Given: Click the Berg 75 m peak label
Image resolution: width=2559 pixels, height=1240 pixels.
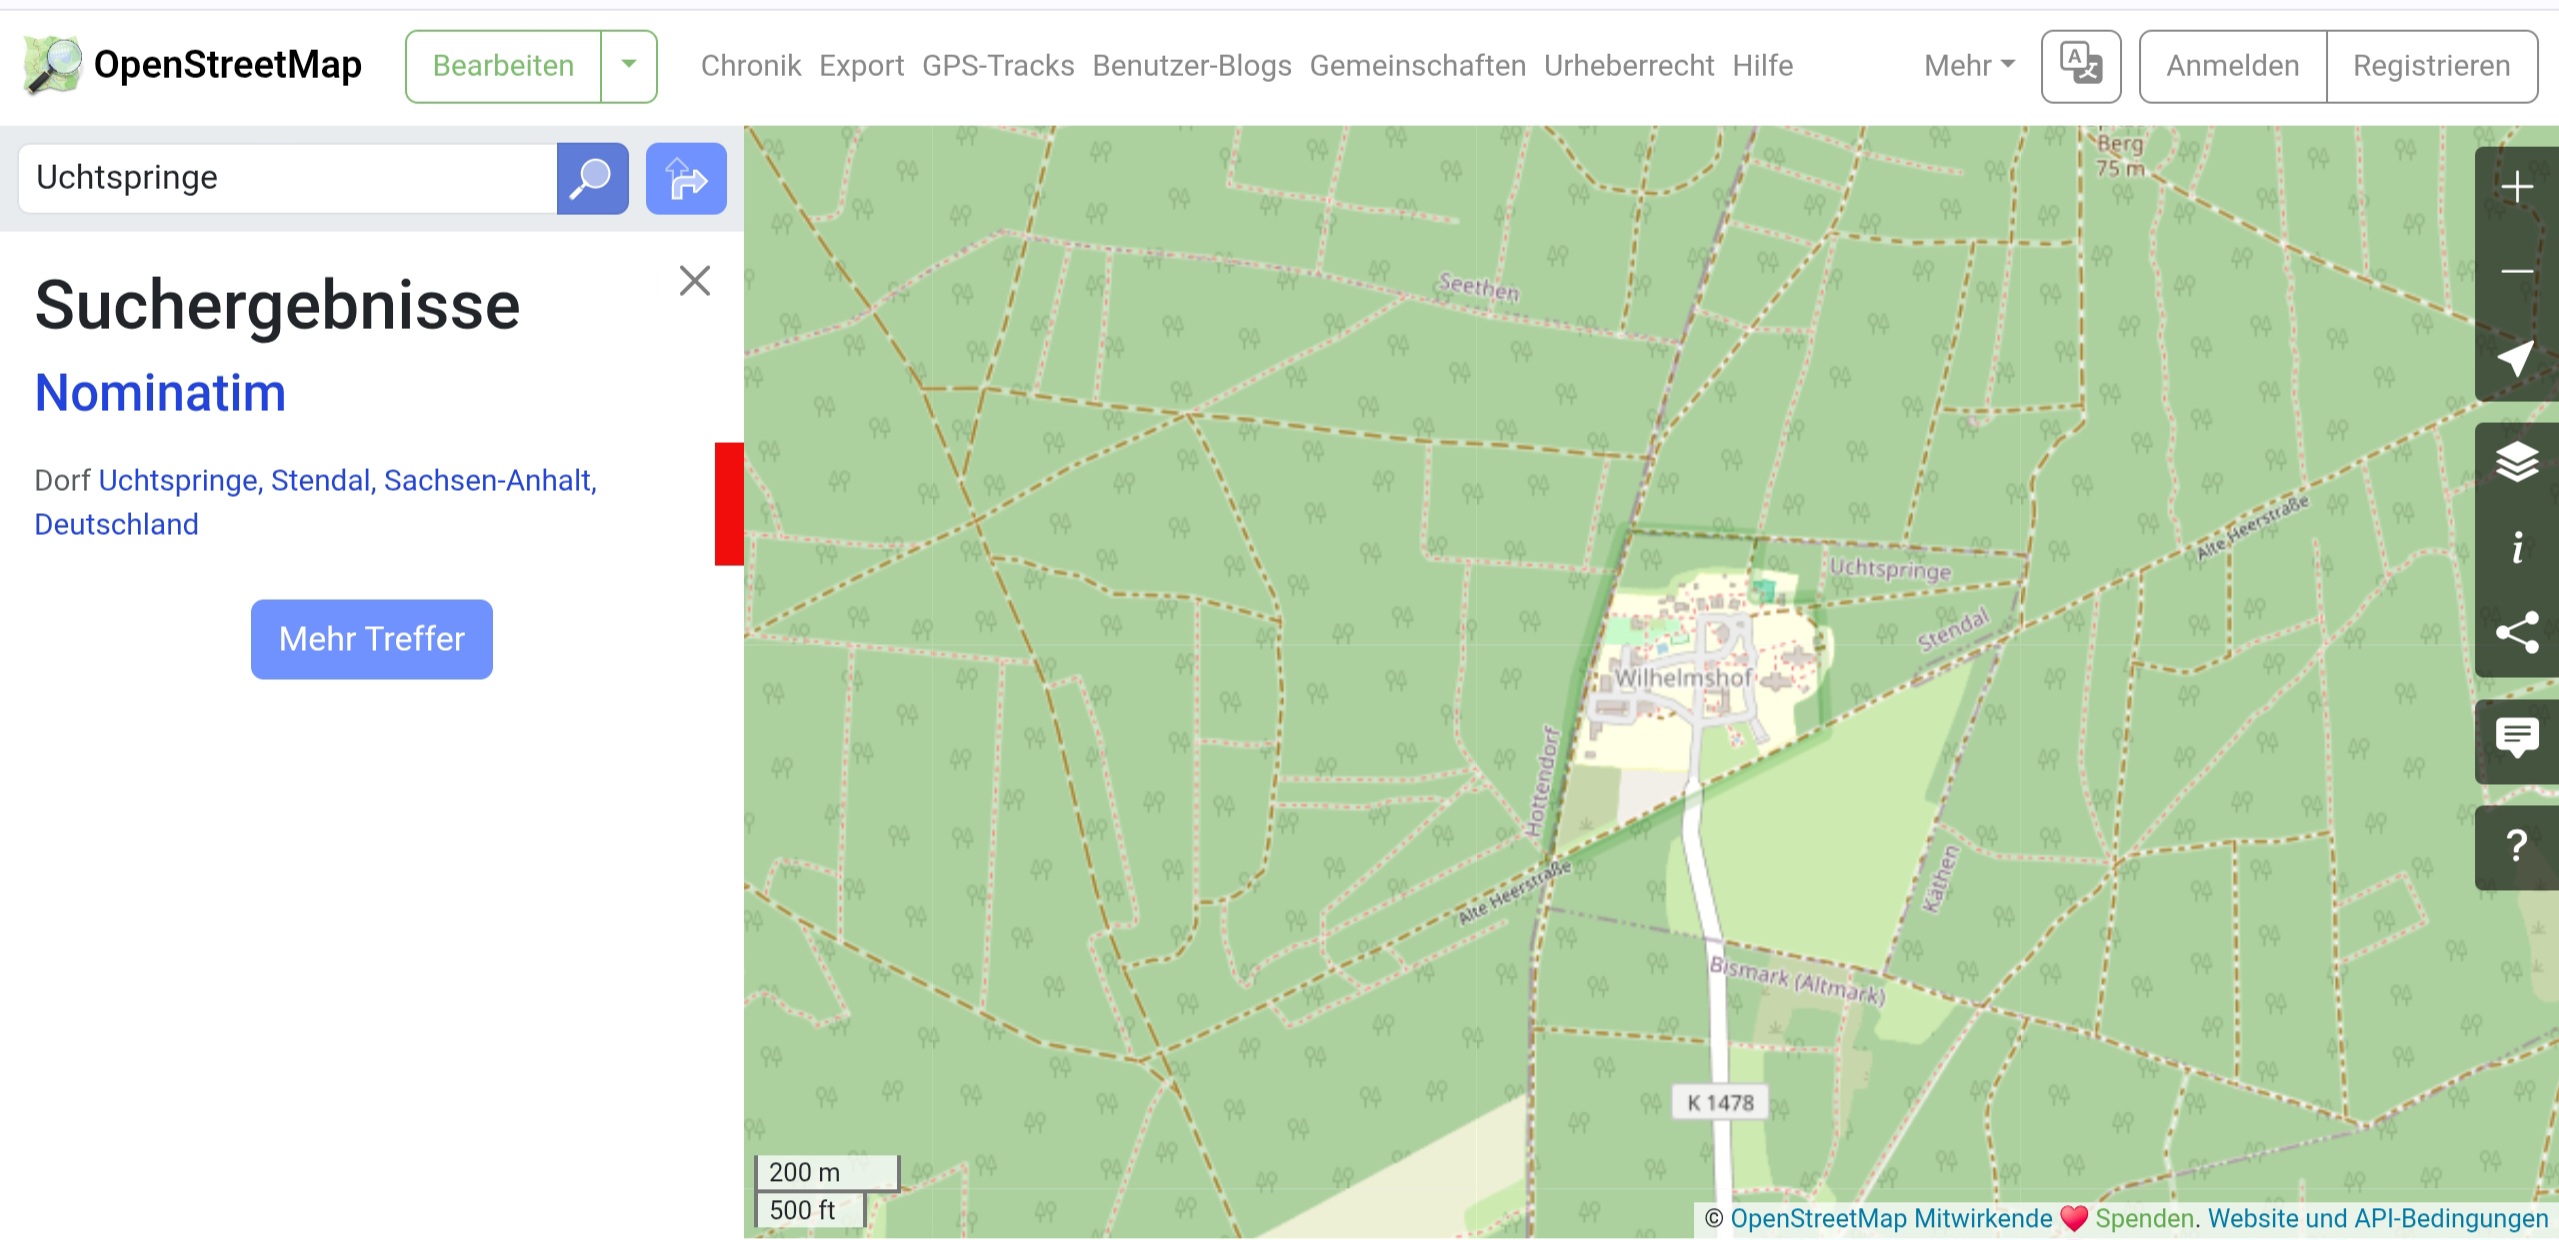Looking at the screenshot, I should (x=2121, y=156).
